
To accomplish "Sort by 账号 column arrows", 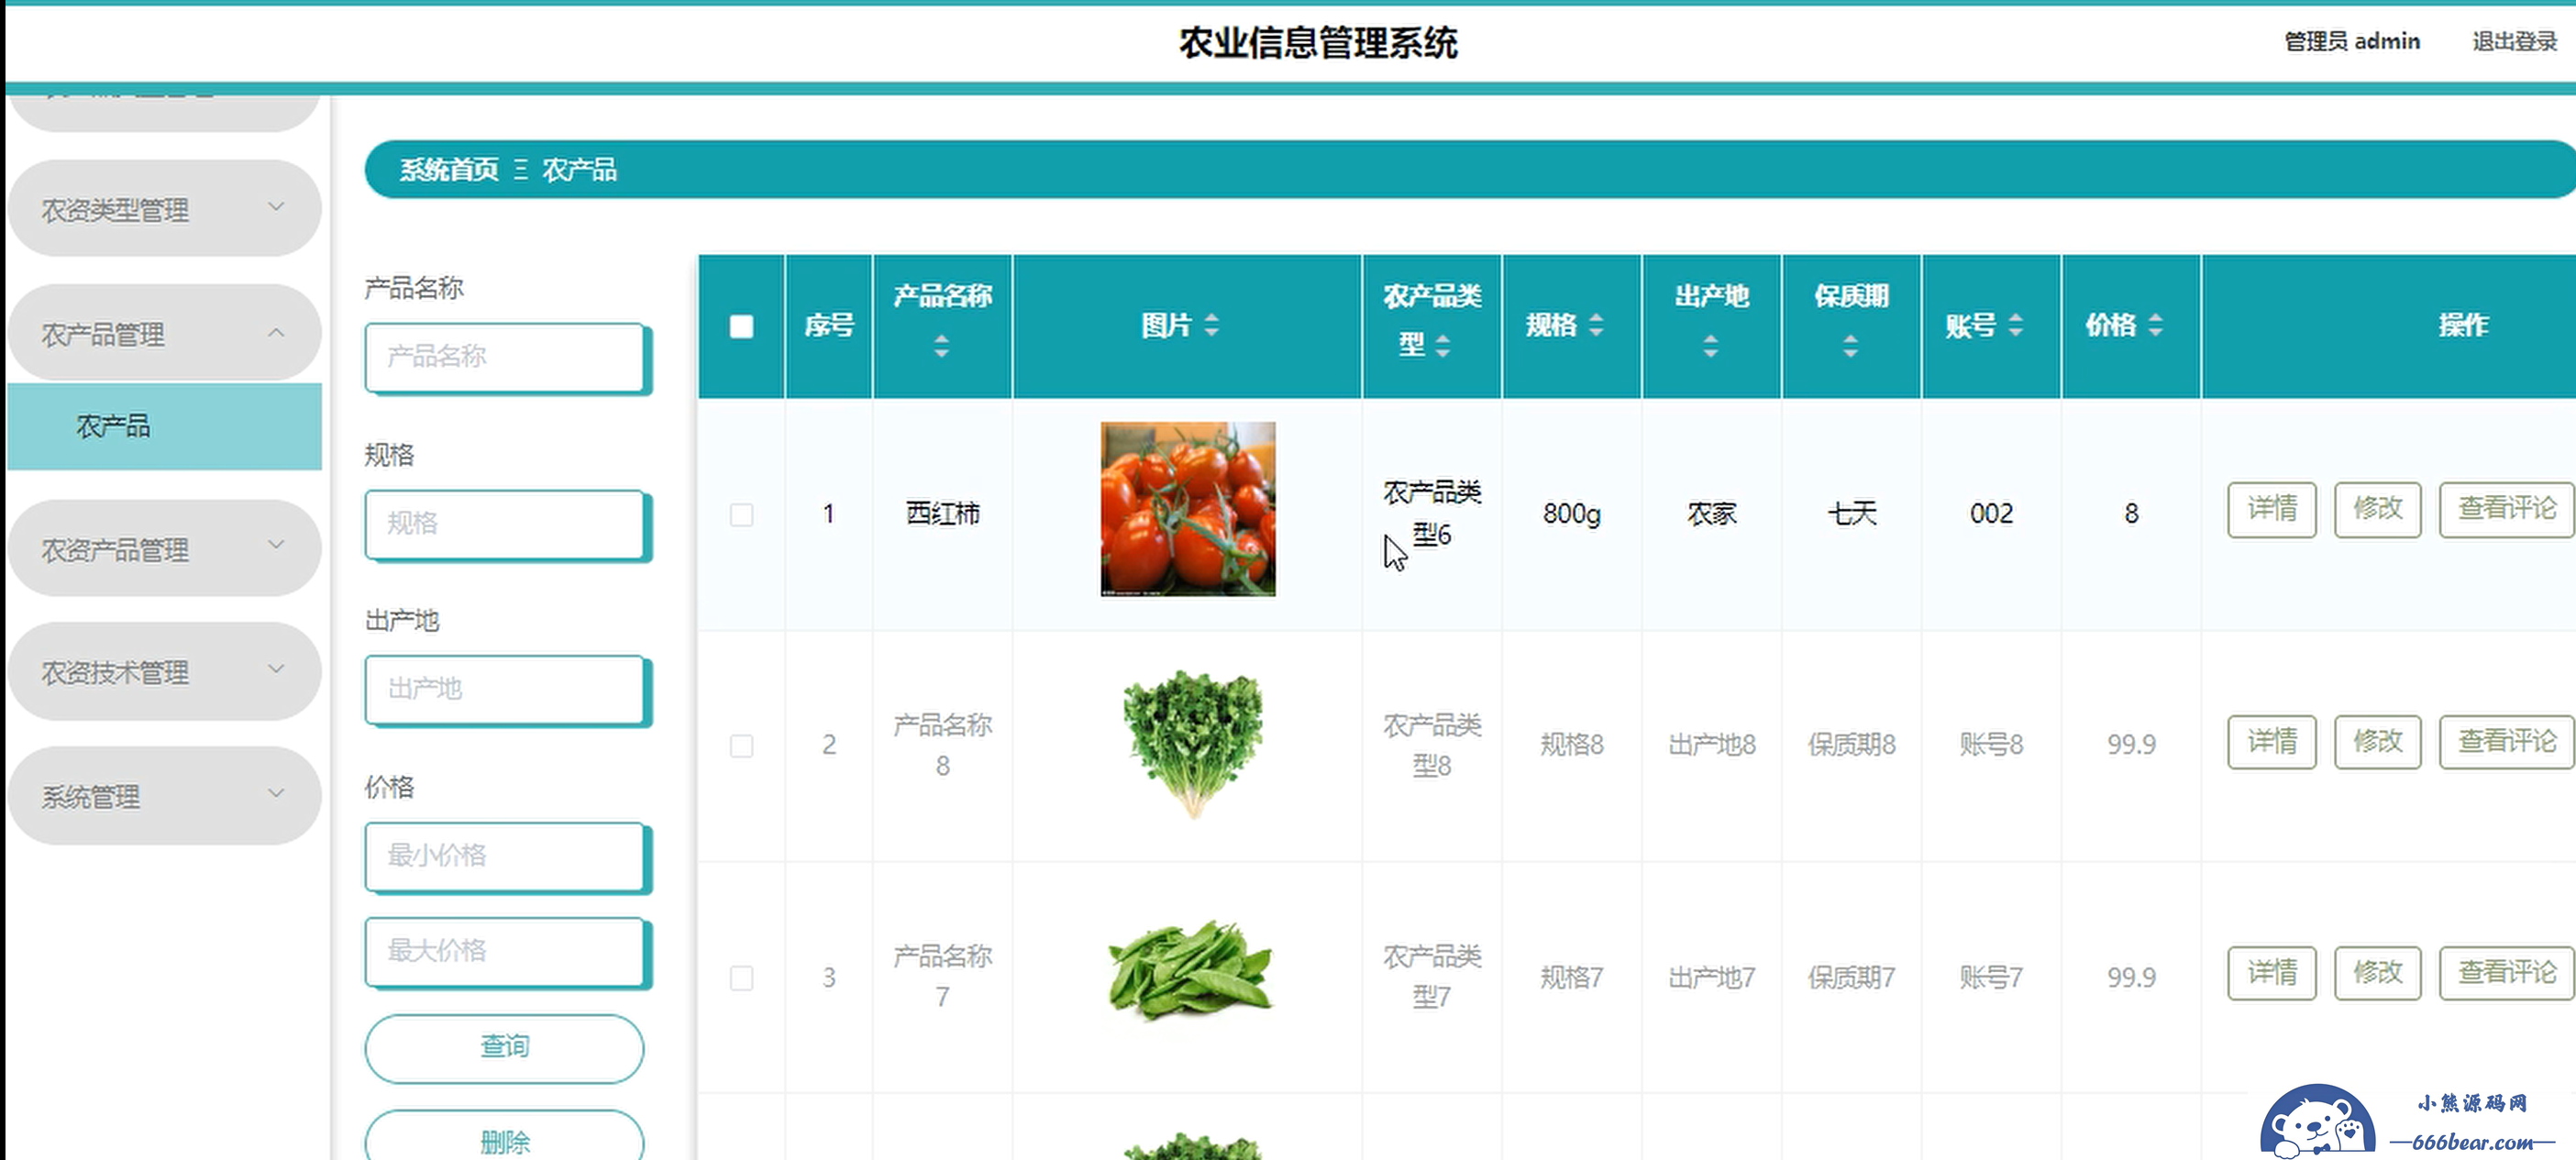I will tap(2015, 325).
